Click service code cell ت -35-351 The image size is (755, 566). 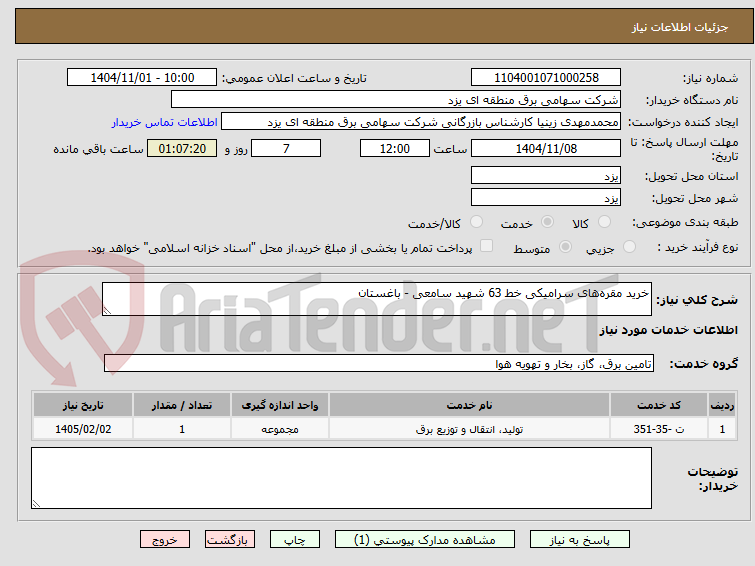(x=658, y=429)
